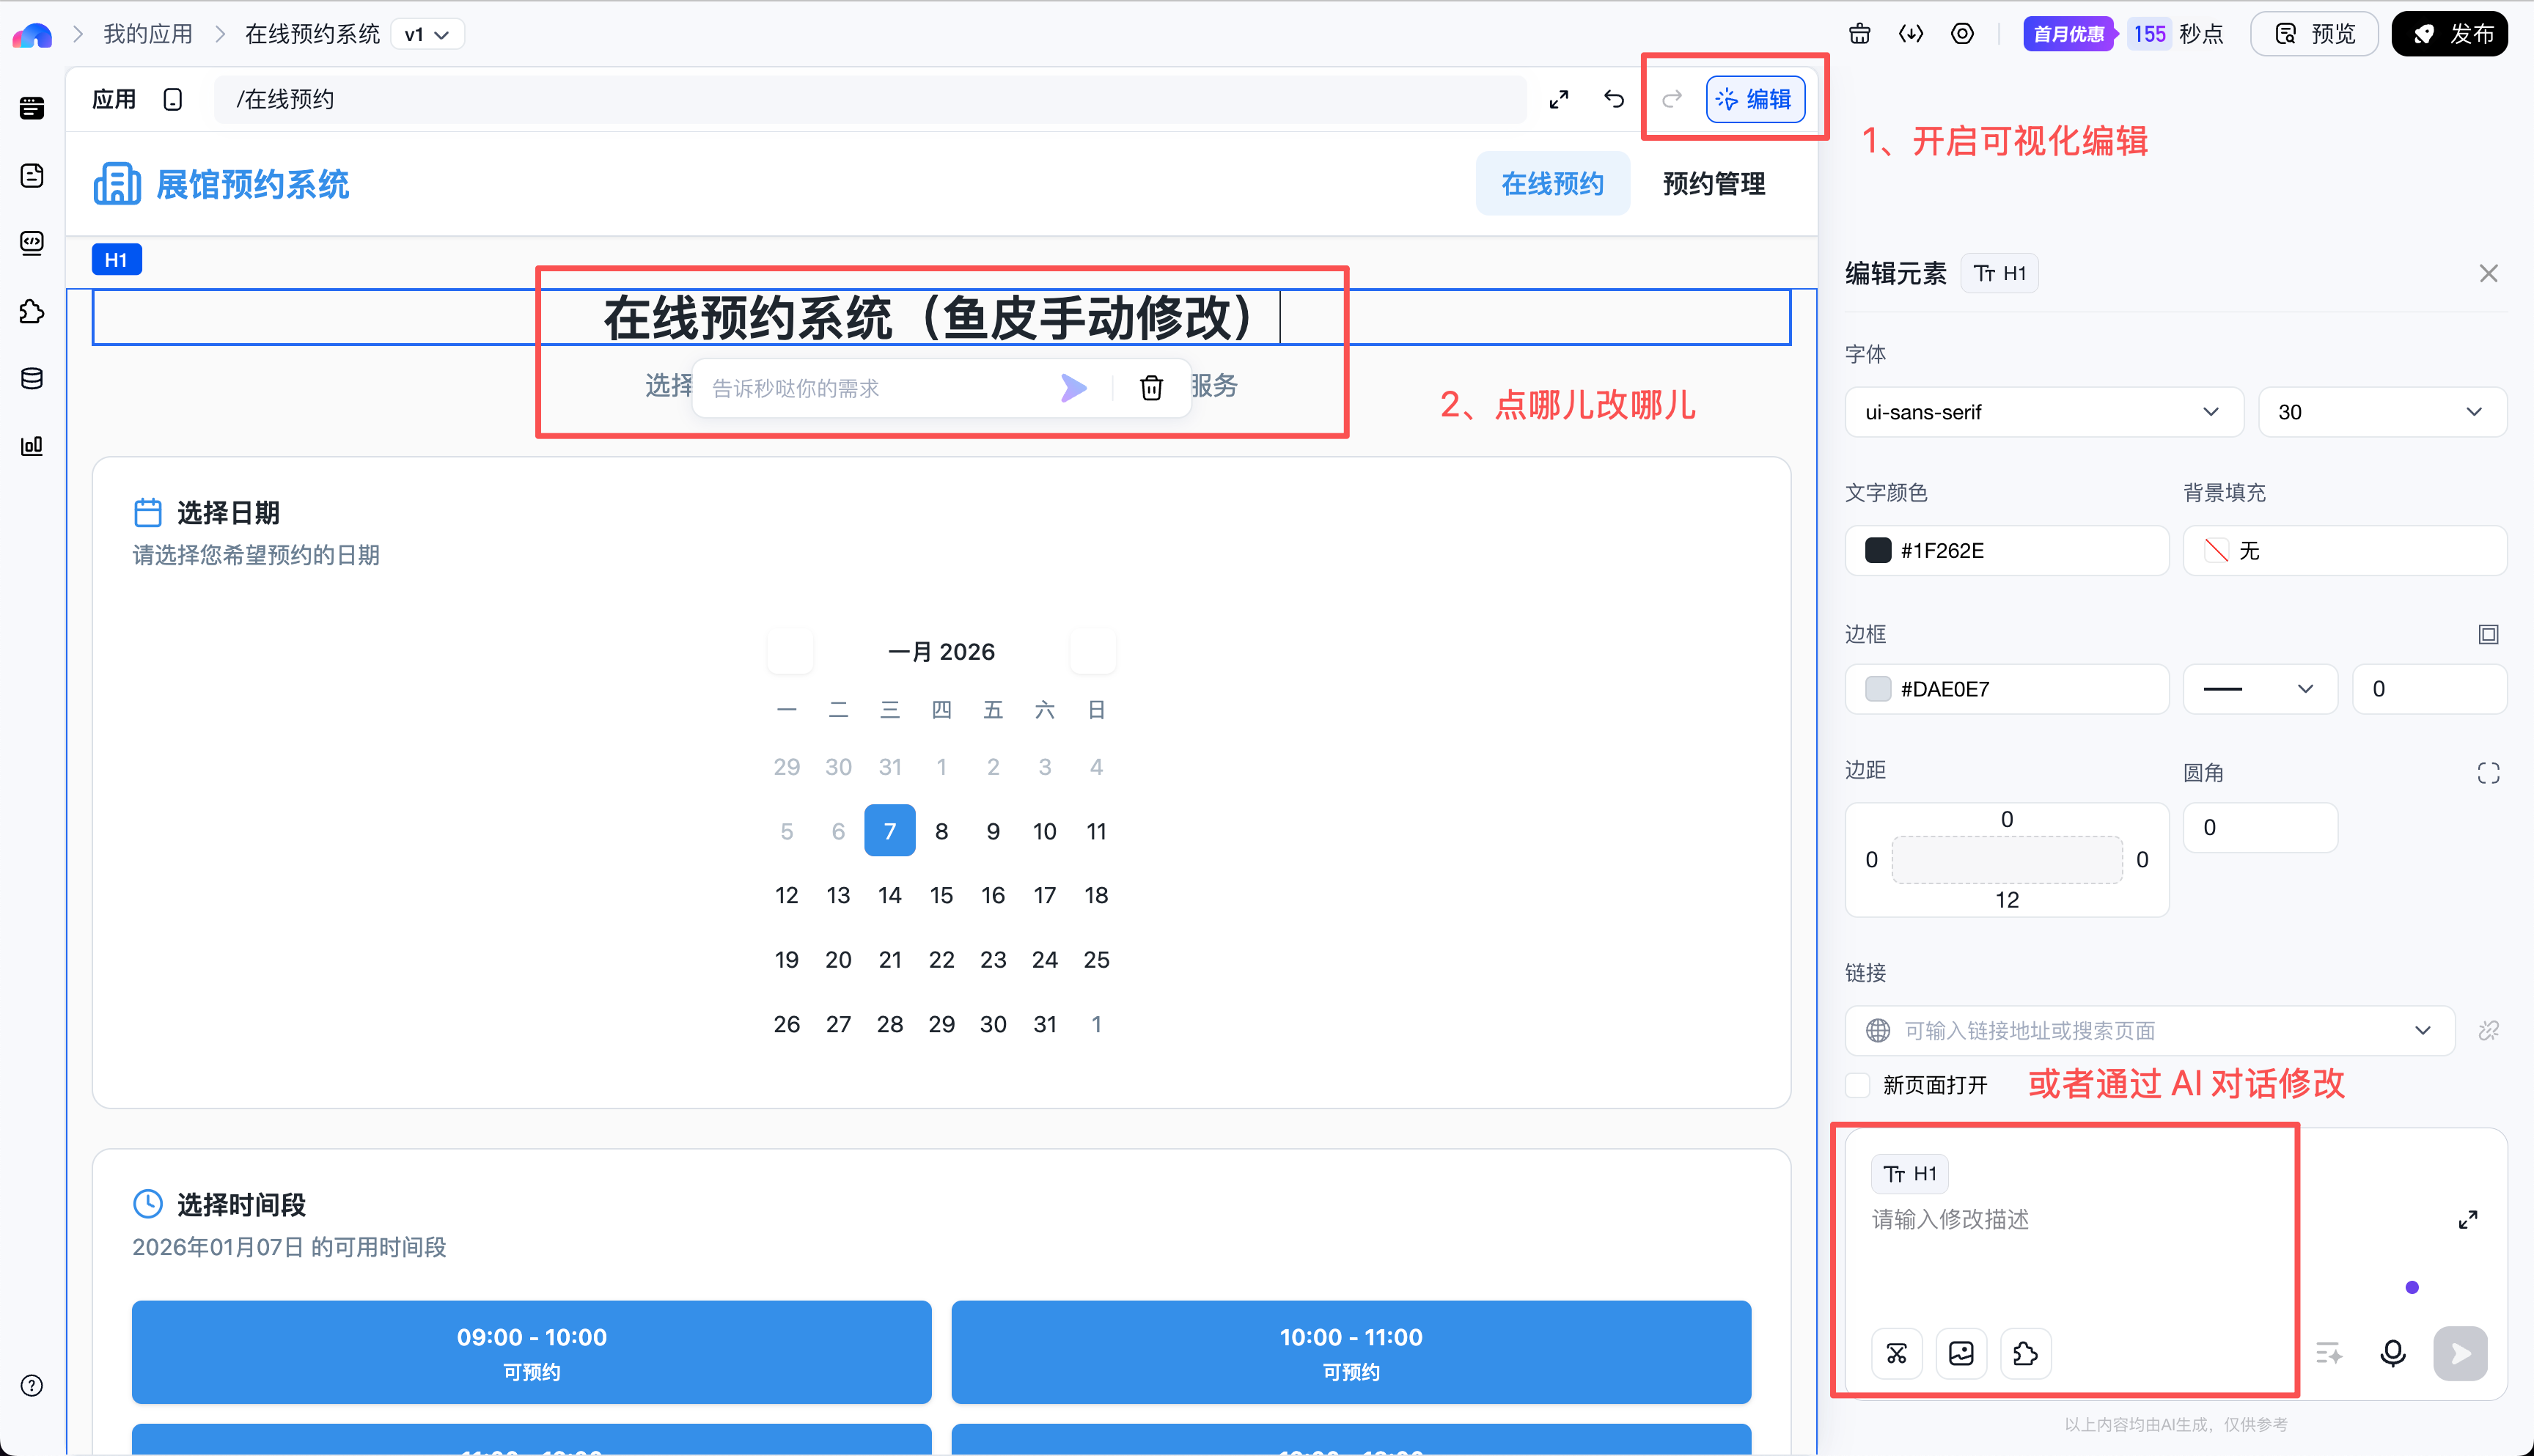
Task: Click the trash icon in floating prompt
Action: (x=1151, y=388)
